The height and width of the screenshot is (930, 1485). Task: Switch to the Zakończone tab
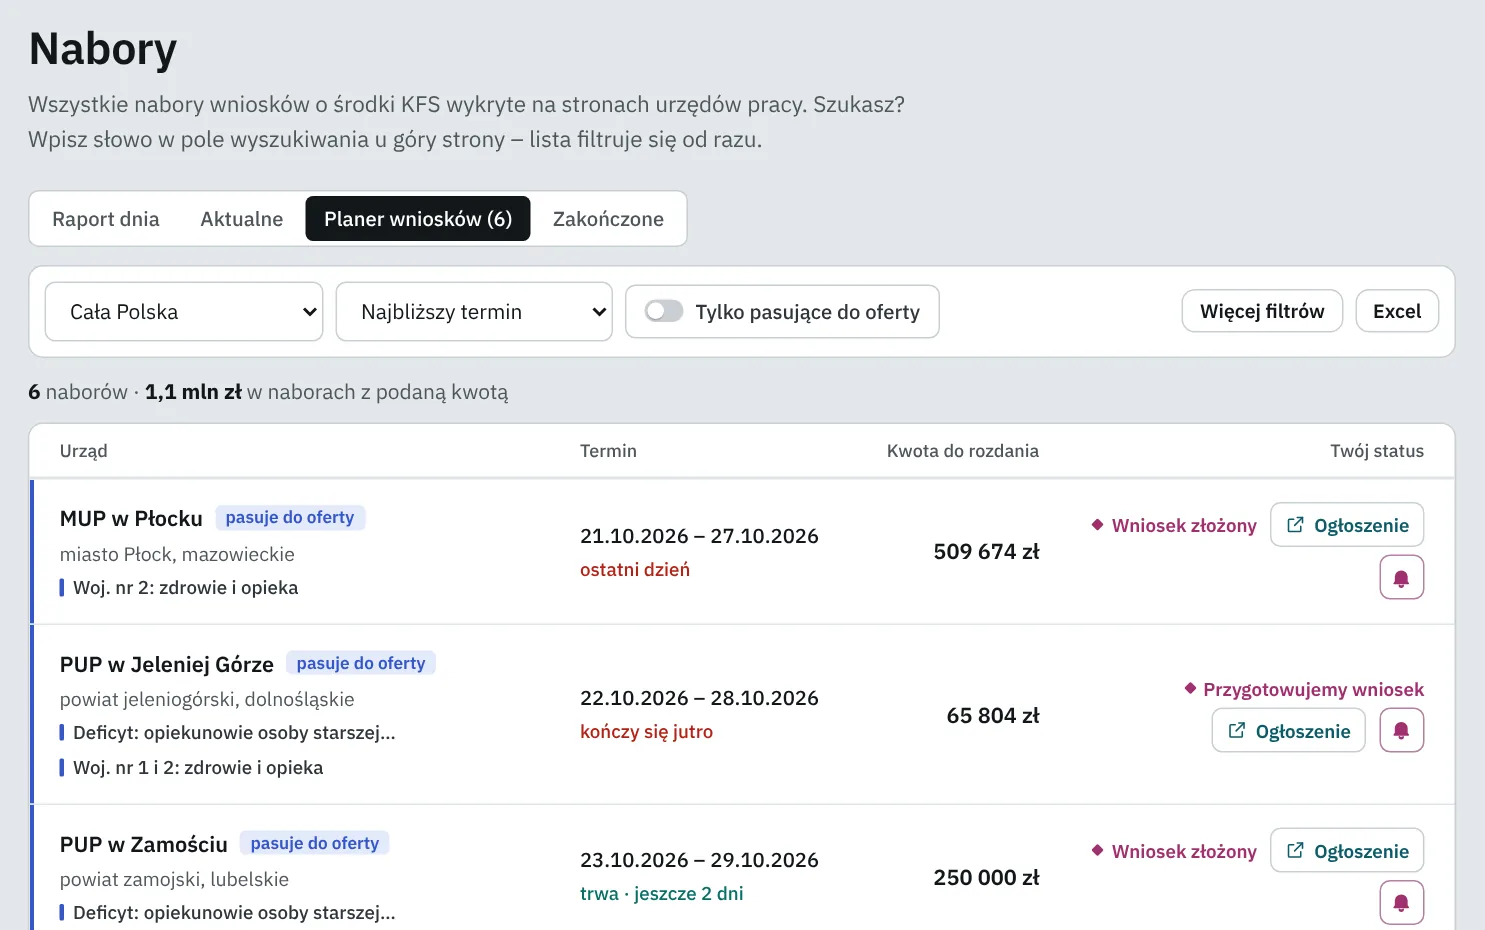tap(608, 219)
